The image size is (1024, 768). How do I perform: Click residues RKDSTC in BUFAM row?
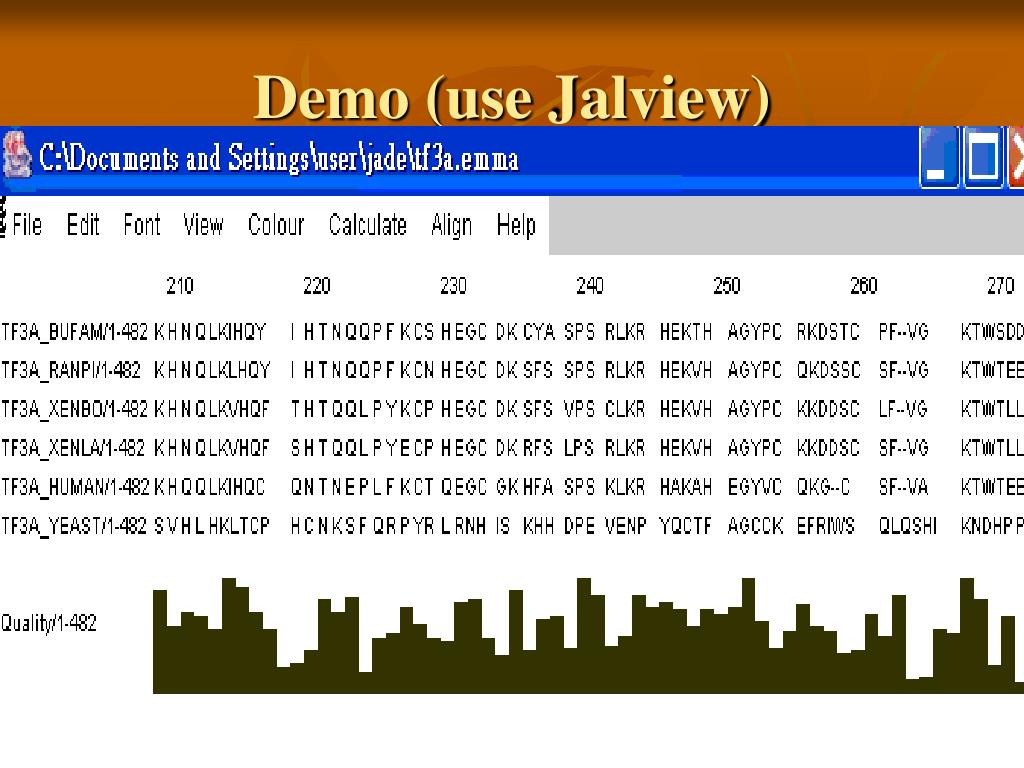coord(828,332)
